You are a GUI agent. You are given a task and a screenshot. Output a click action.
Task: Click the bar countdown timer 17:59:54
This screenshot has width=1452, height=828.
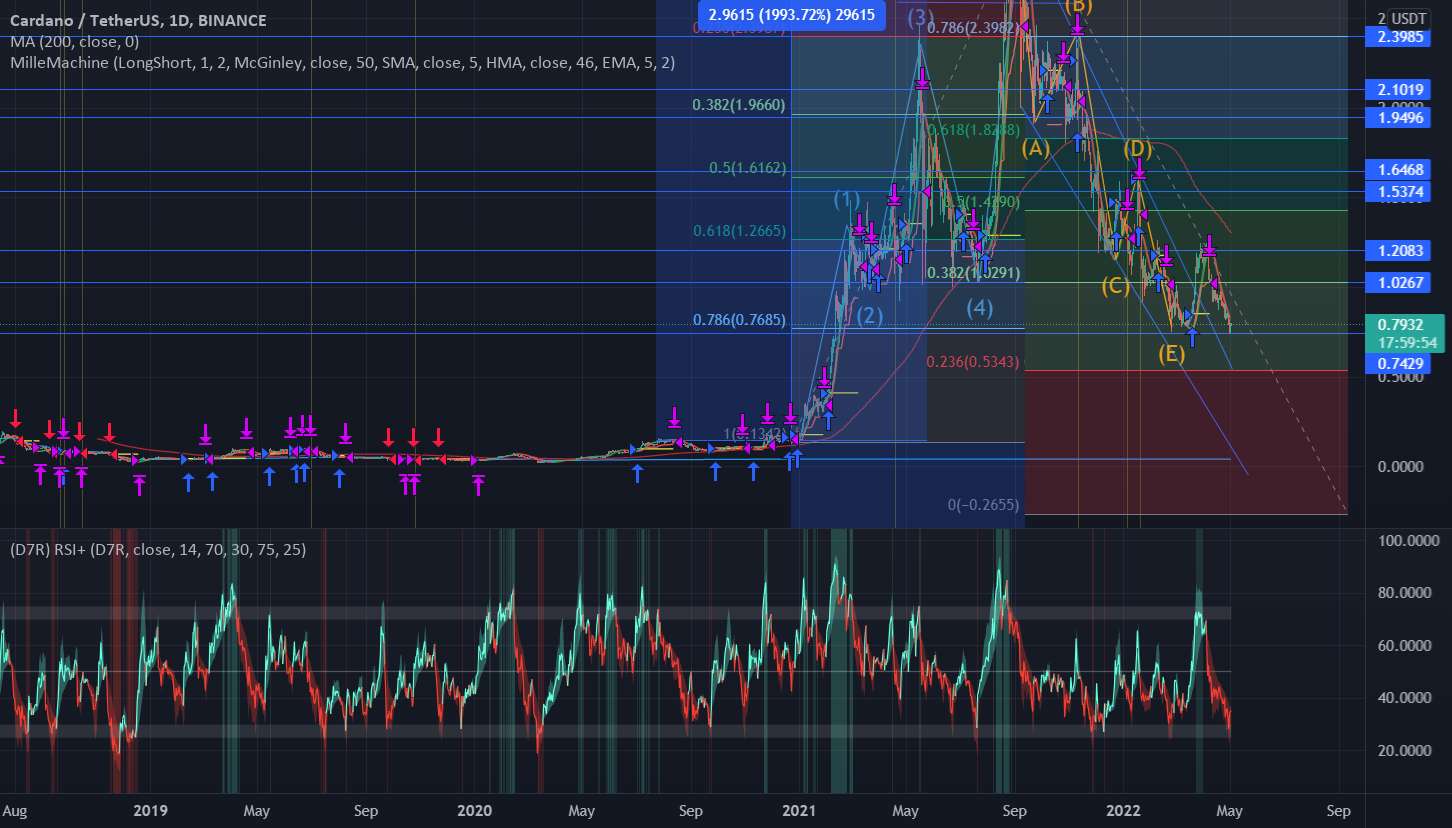(x=1405, y=342)
